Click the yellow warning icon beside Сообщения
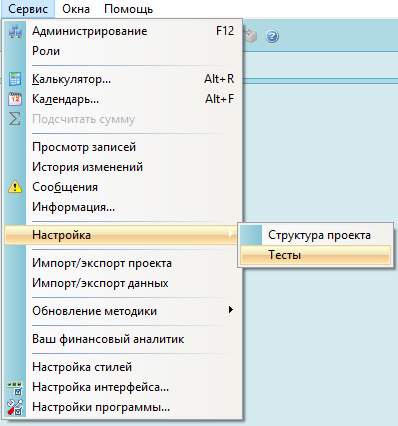398x426 pixels. tap(15, 187)
